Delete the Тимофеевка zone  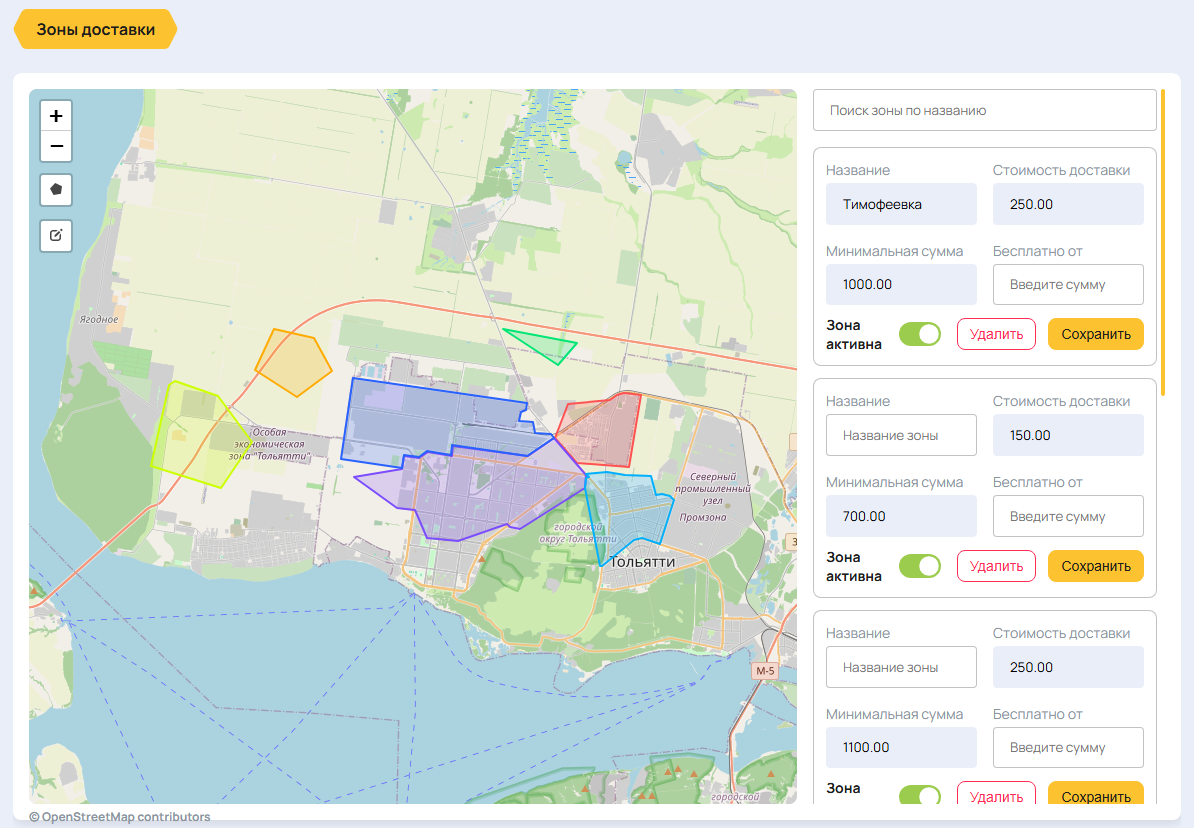pyautogui.click(x=996, y=334)
